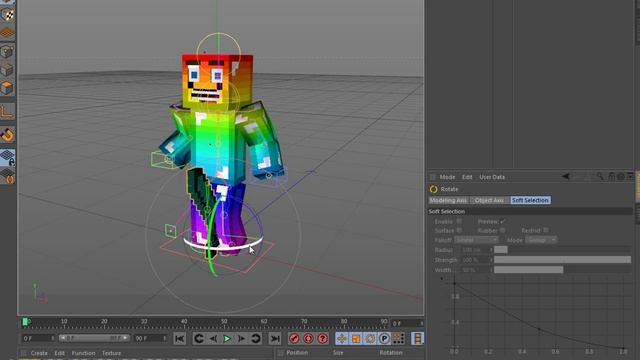This screenshot has height=360, width=640.
Task: Open the Attributes Edit menu
Action: click(467, 177)
